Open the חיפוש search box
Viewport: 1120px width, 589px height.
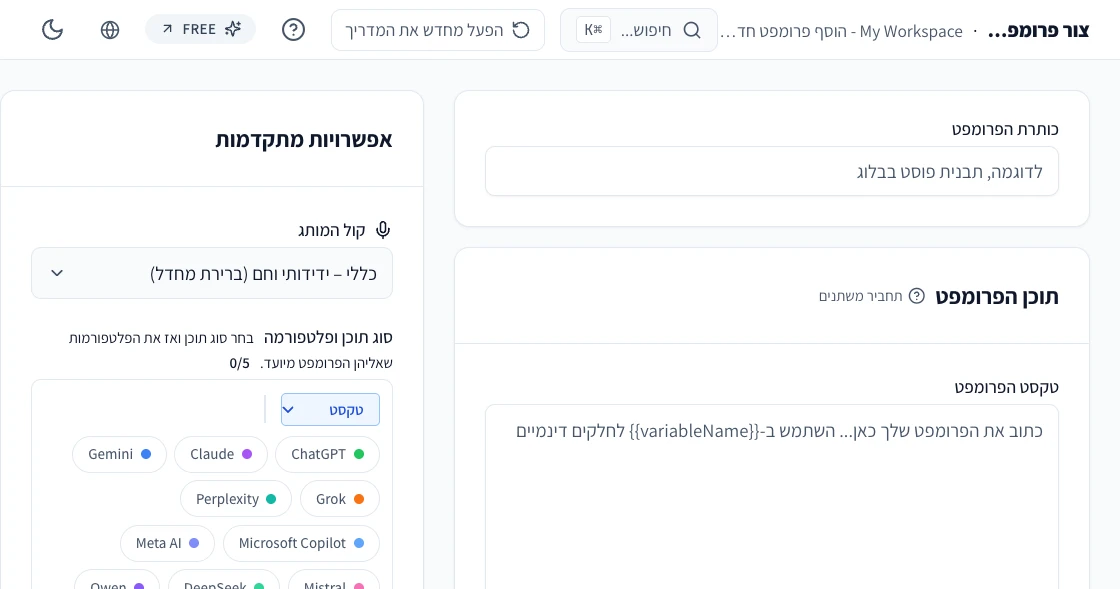coord(639,30)
